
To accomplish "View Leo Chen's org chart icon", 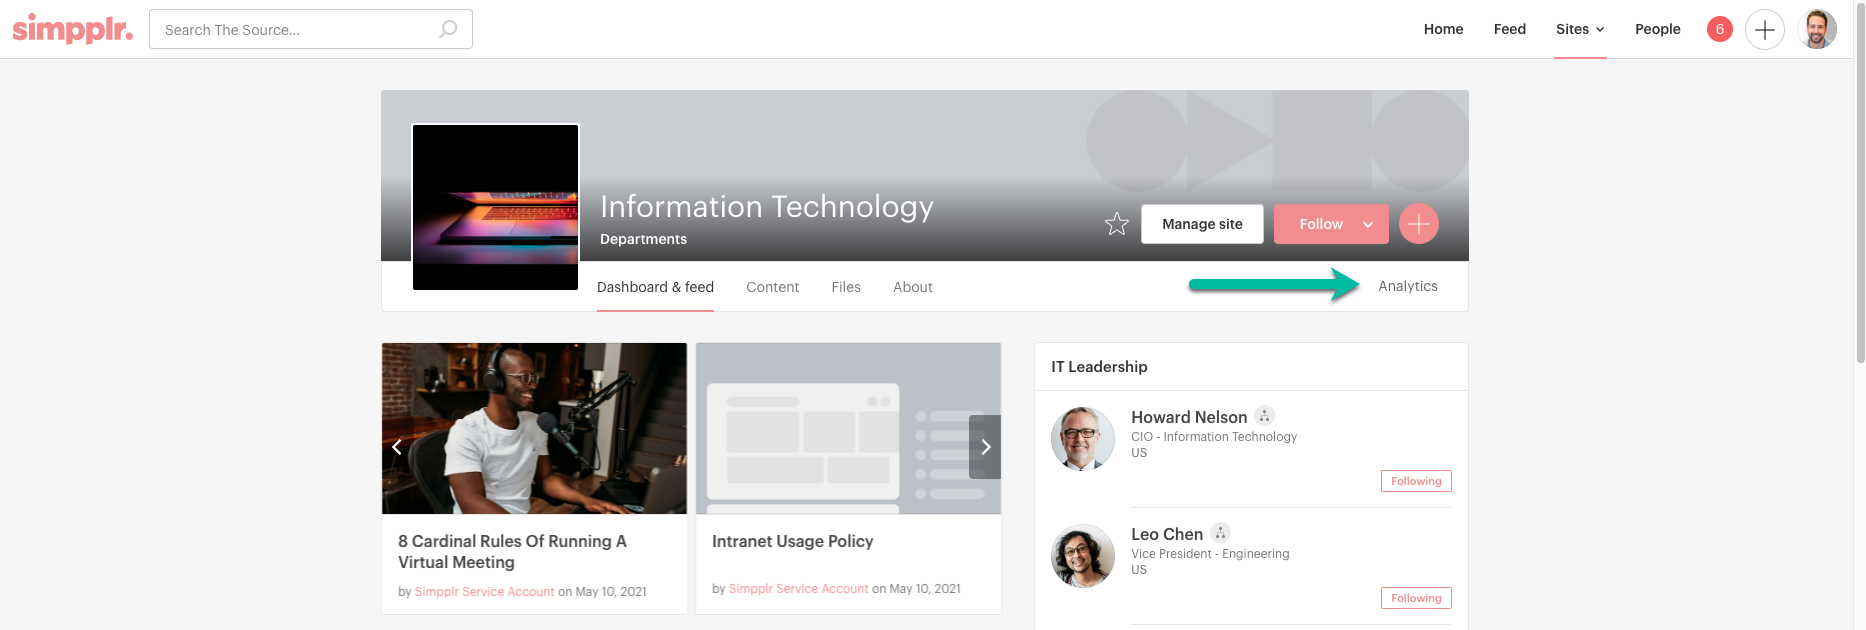I will tap(1220, 532).
